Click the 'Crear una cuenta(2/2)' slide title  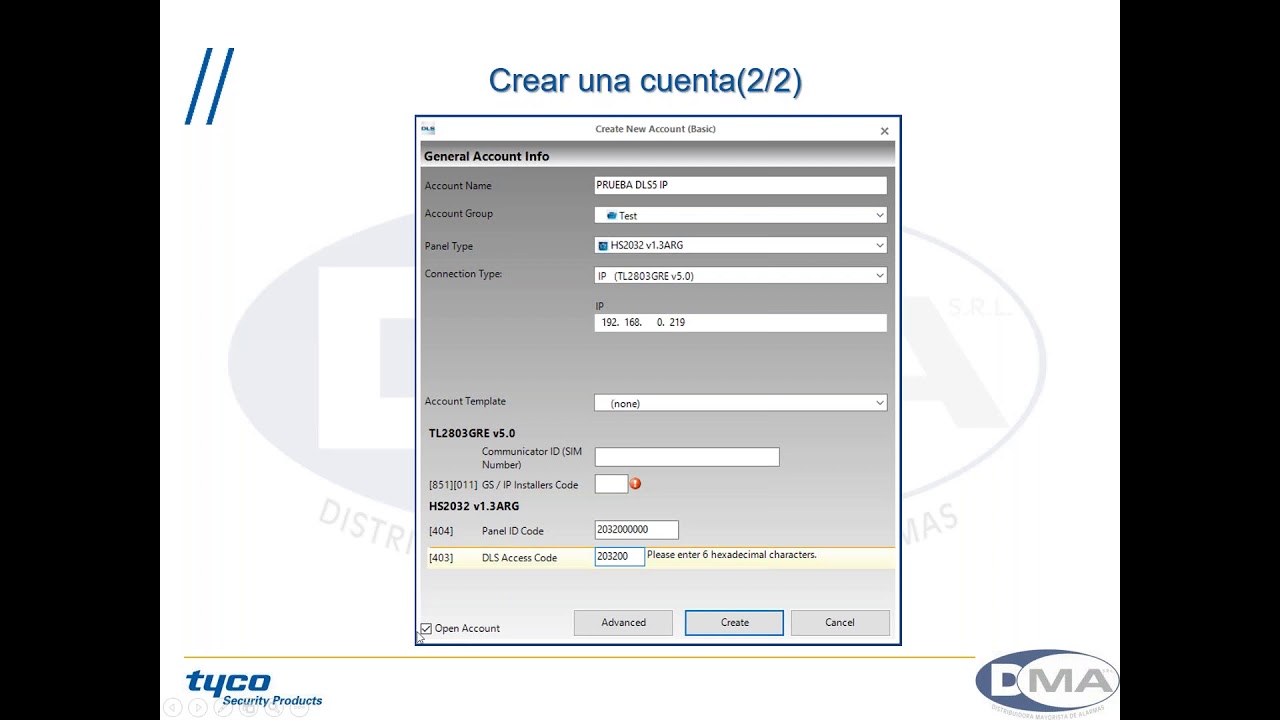645,81
